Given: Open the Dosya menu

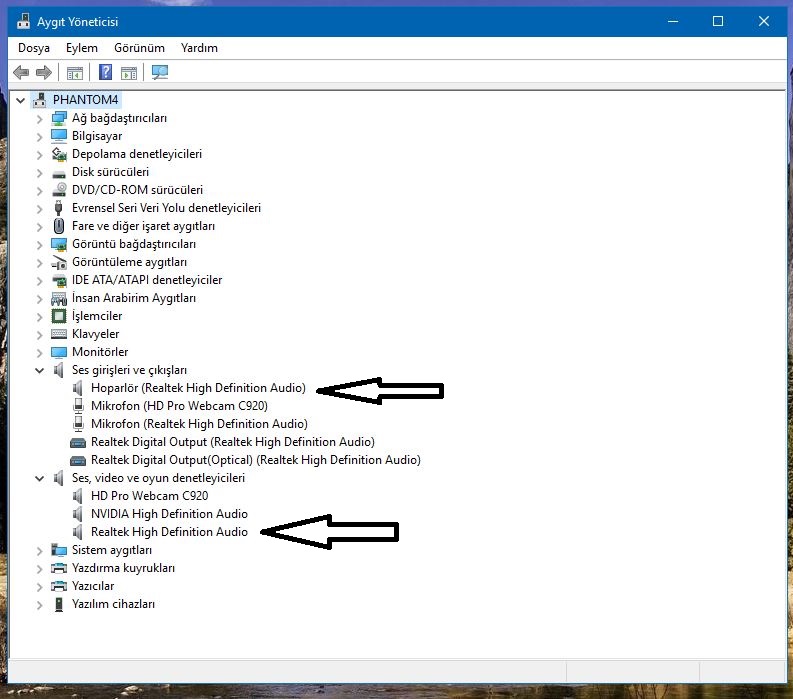Looking at the screenshot, I should pos(34,48).
